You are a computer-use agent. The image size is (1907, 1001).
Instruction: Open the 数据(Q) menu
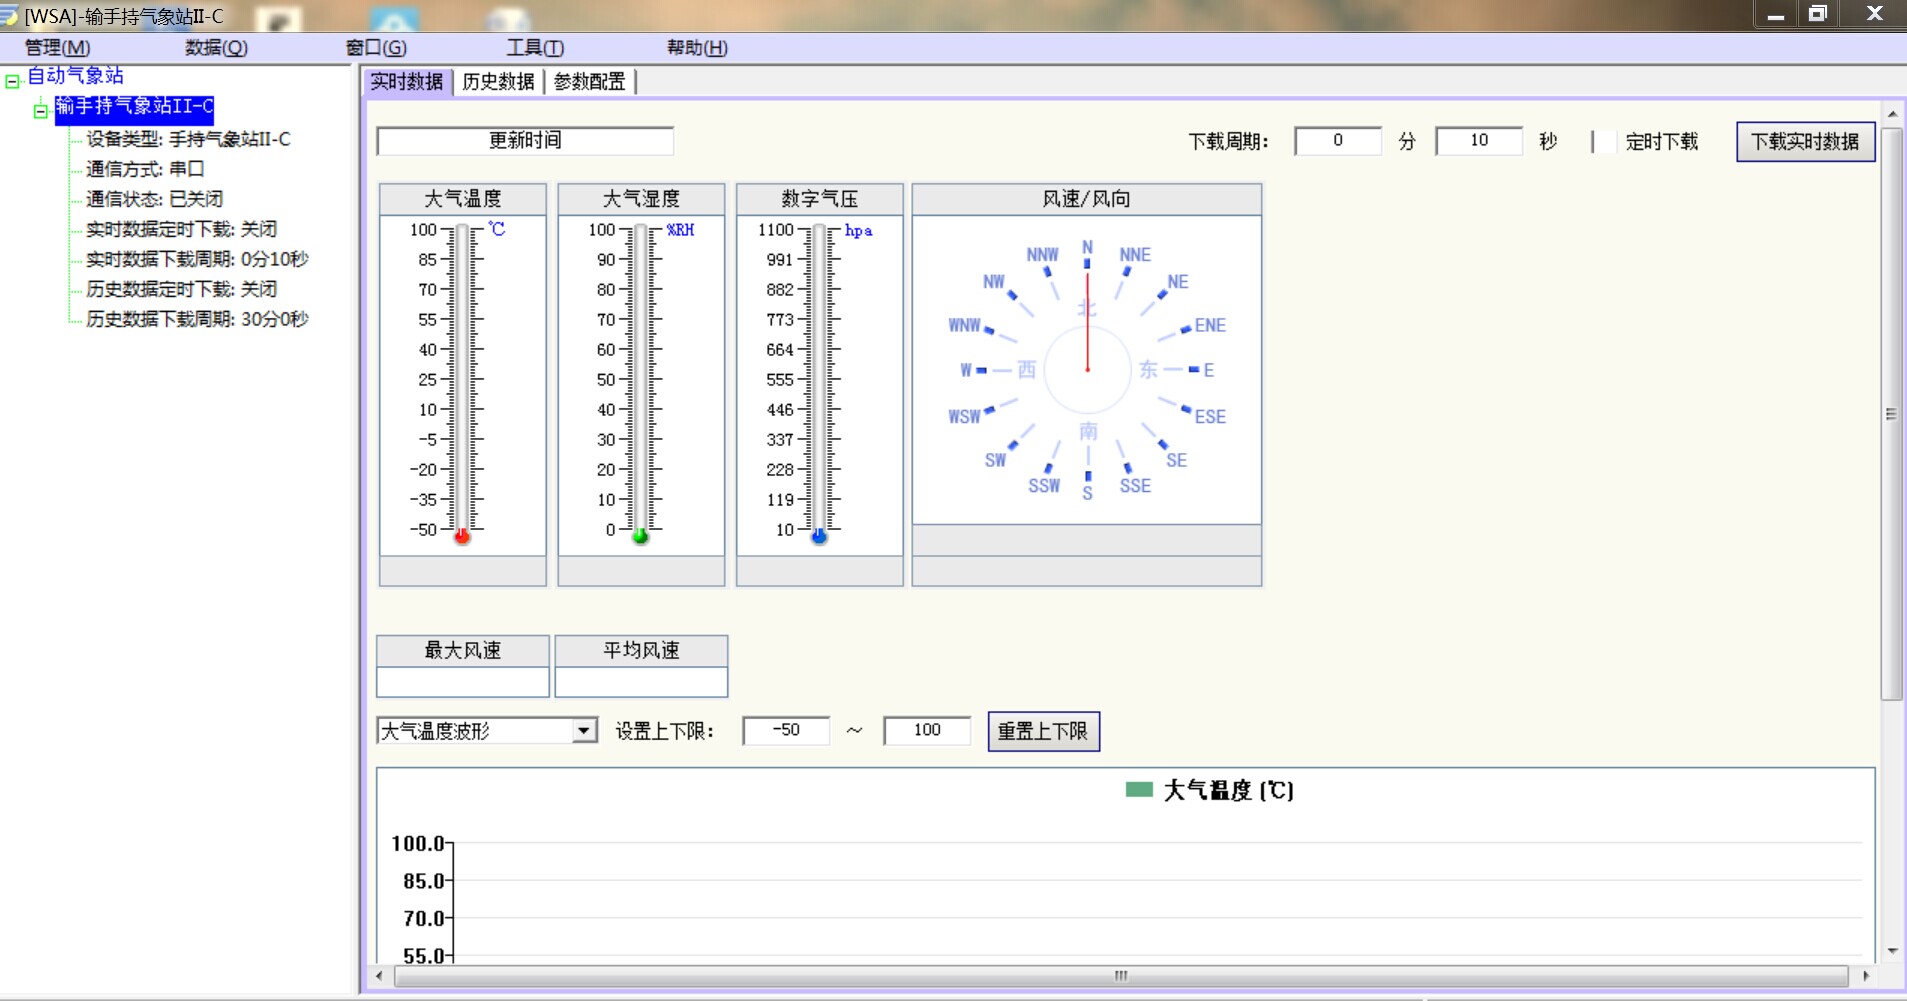[x=216, y=47]
